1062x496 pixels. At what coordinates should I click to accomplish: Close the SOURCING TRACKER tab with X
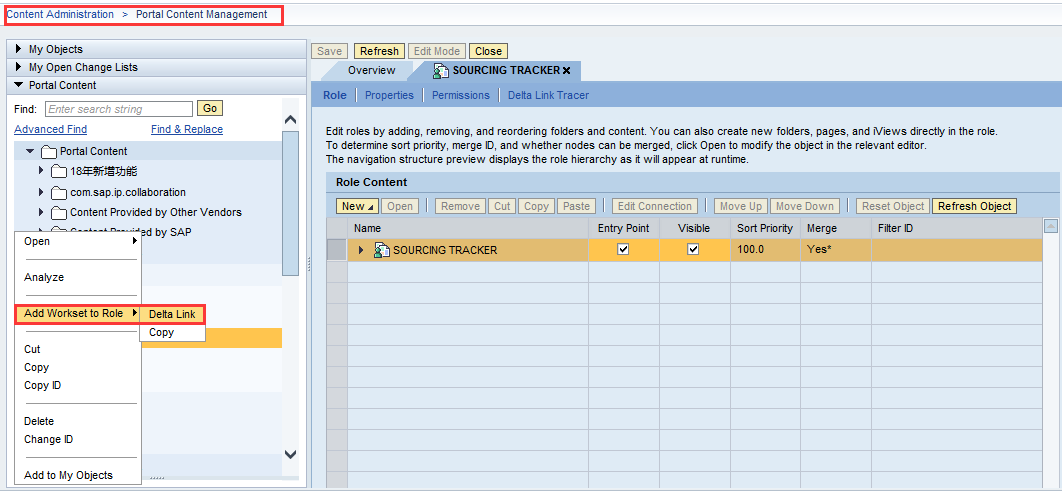tap(566, 70)
